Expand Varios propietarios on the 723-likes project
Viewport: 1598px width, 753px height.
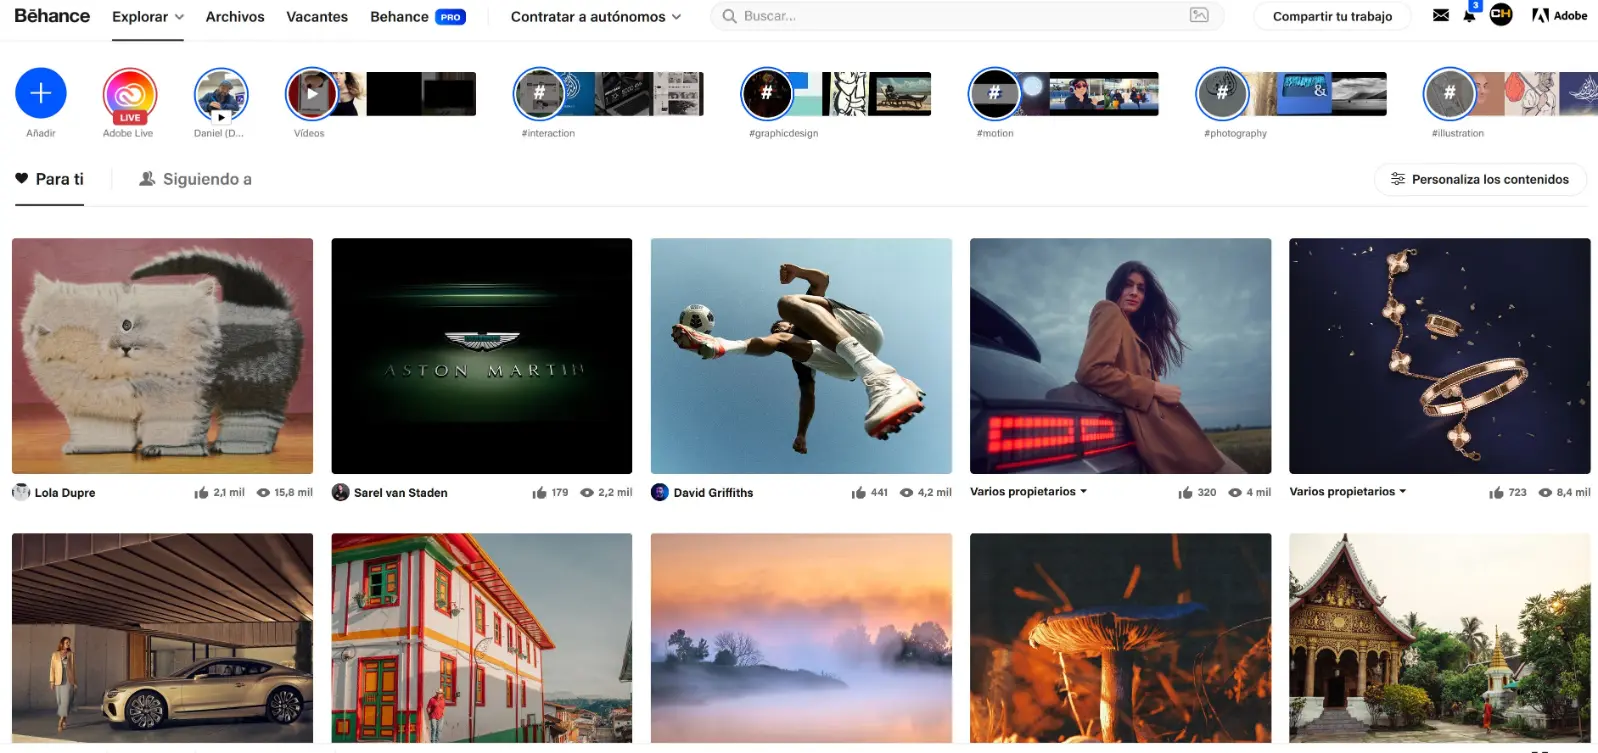pyautogui.click(x=1348, y=492)
